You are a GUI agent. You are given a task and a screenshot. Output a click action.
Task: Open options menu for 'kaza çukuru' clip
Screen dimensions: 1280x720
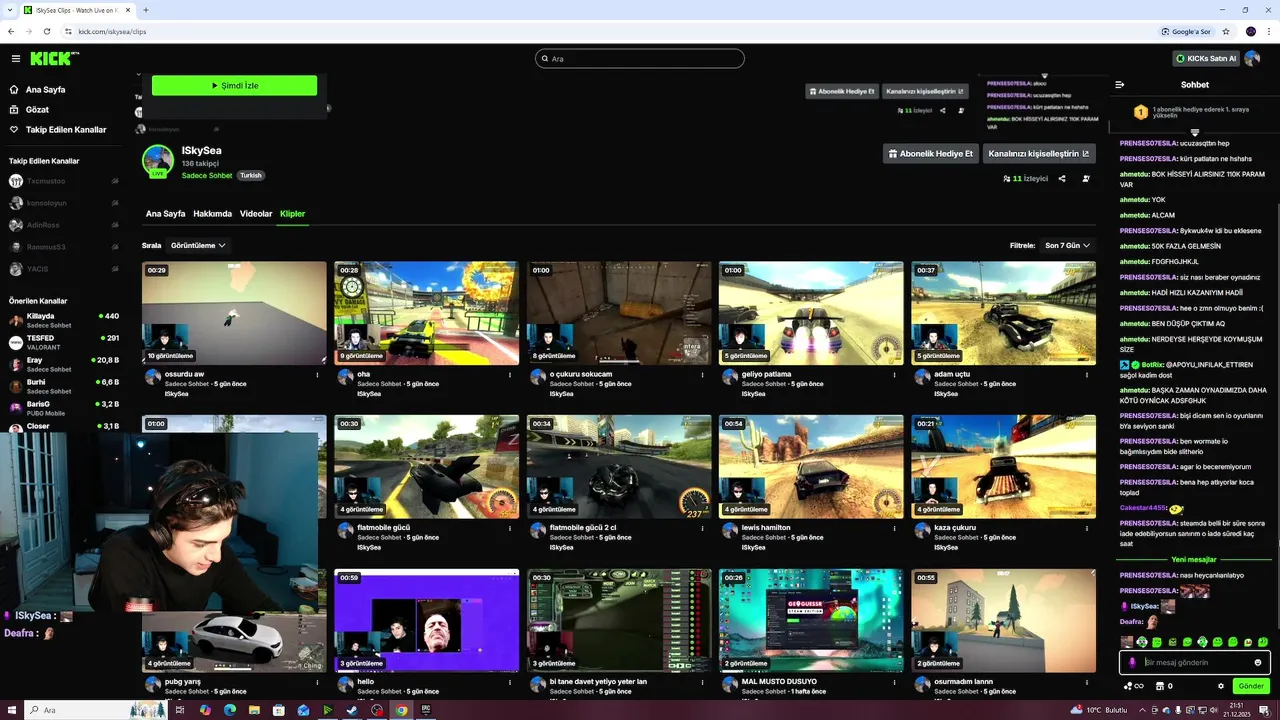pos(1087,528)
